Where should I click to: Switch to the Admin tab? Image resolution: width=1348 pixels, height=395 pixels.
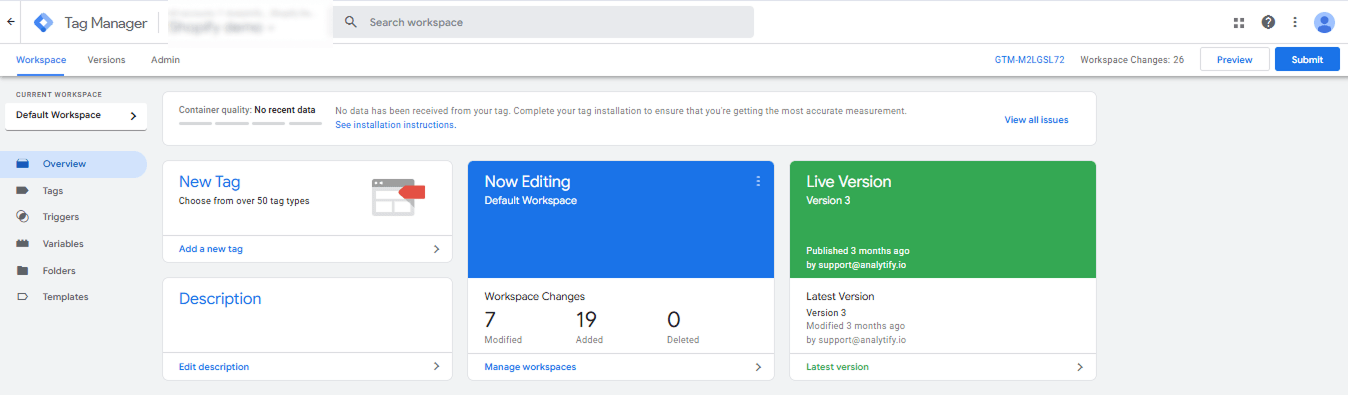[x=165, y=60]
